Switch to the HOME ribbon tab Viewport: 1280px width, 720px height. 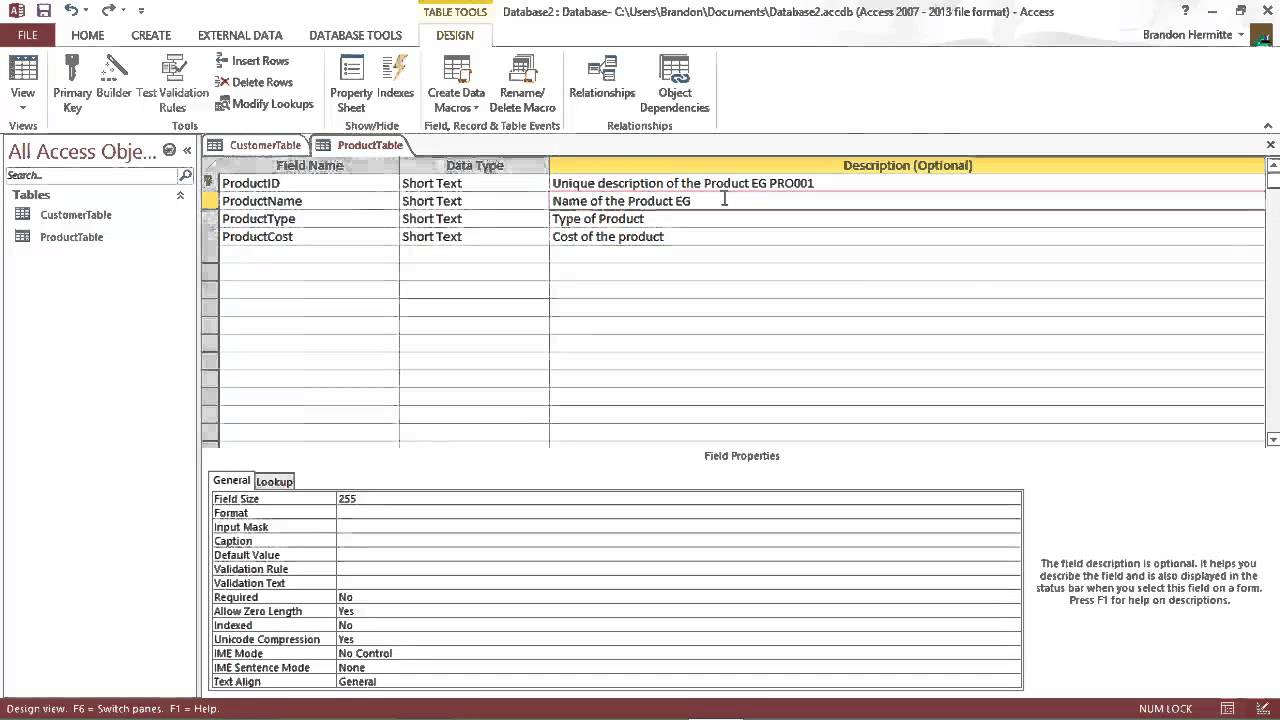(87, 35)
